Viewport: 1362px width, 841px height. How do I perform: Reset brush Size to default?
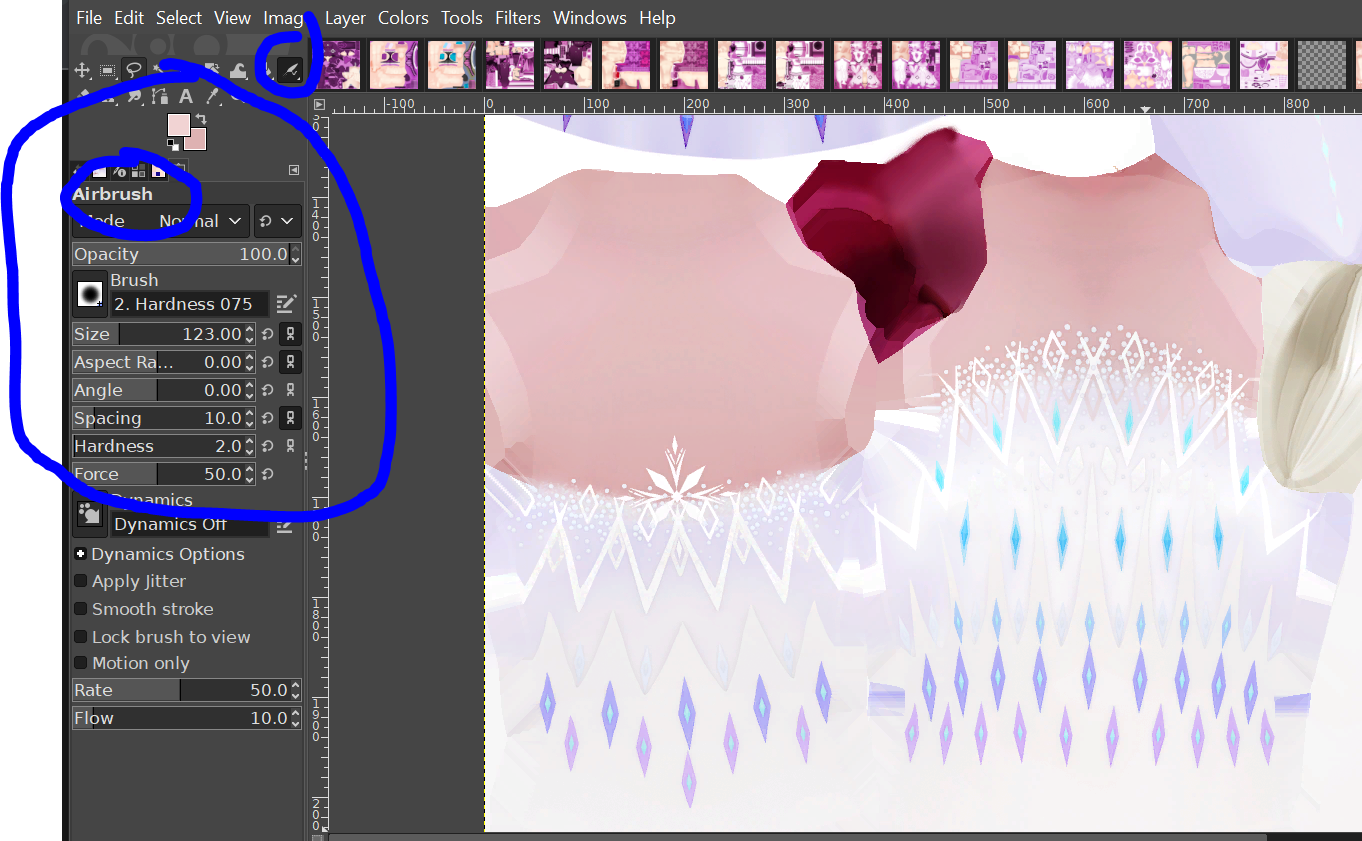click(268, 334)
